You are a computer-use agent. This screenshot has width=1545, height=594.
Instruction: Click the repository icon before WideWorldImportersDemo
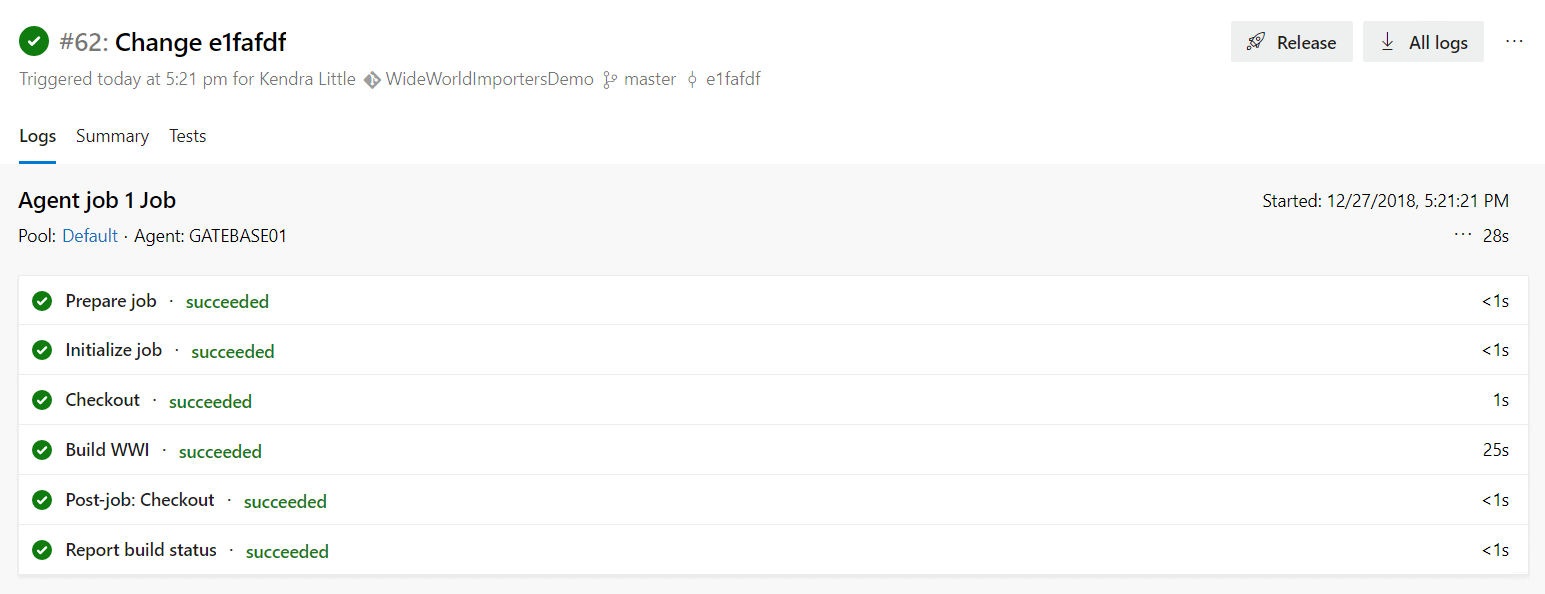372,80
